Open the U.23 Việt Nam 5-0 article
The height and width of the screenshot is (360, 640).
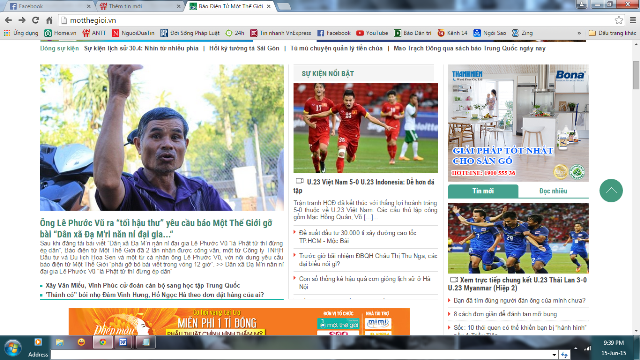tap(365, 186)
